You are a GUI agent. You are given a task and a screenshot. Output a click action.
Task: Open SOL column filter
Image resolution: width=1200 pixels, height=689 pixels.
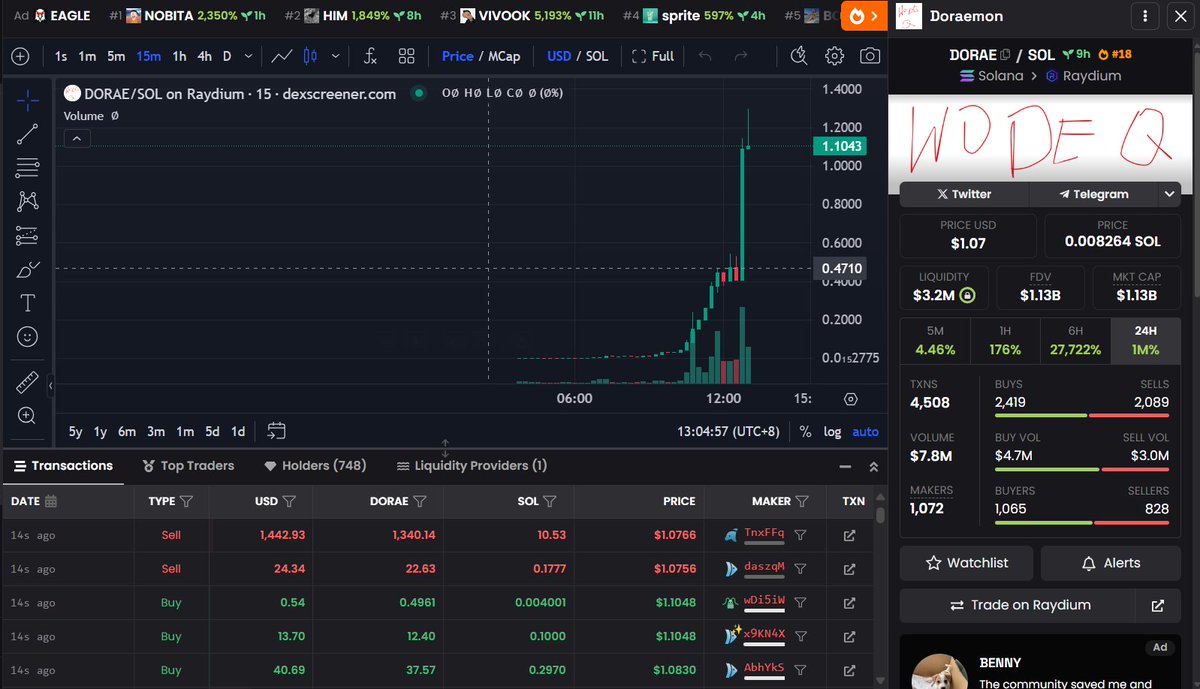tap(550, 501)
